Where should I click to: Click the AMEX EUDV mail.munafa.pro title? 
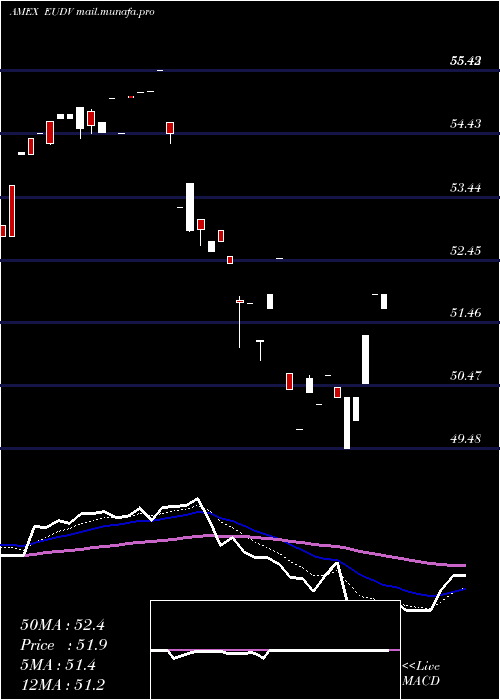pyautogui.click(x=82, y=12)
